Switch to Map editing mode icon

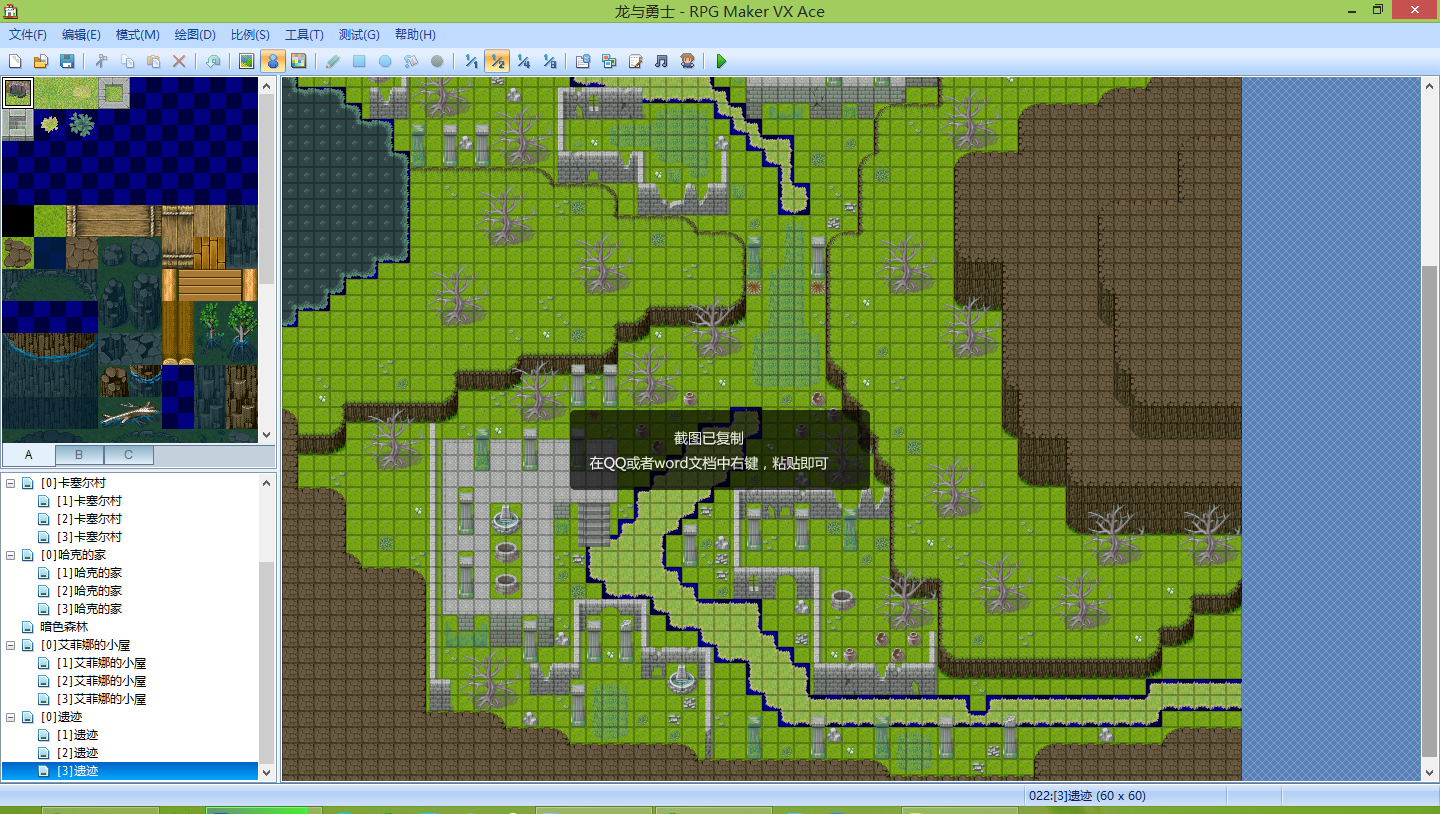click(246, 61)
